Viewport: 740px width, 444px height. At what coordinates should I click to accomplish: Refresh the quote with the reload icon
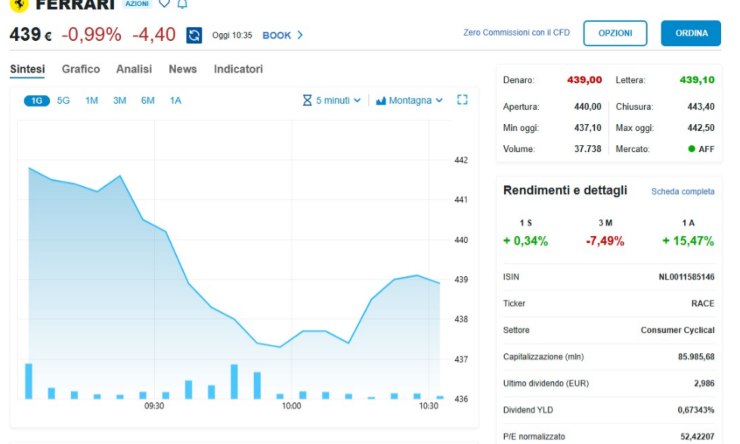point(194,35)
